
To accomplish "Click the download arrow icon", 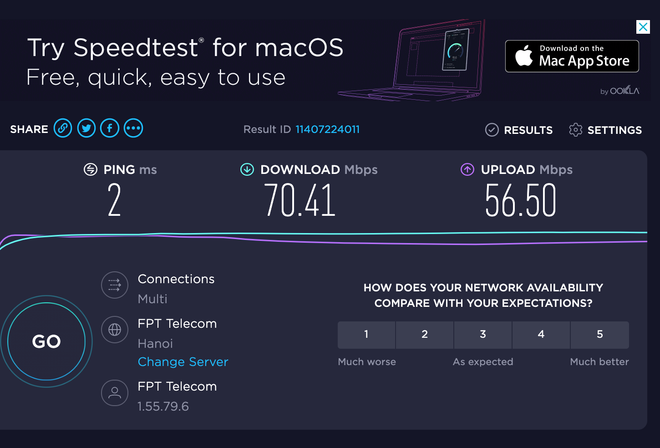I will (x=246, y=170).
